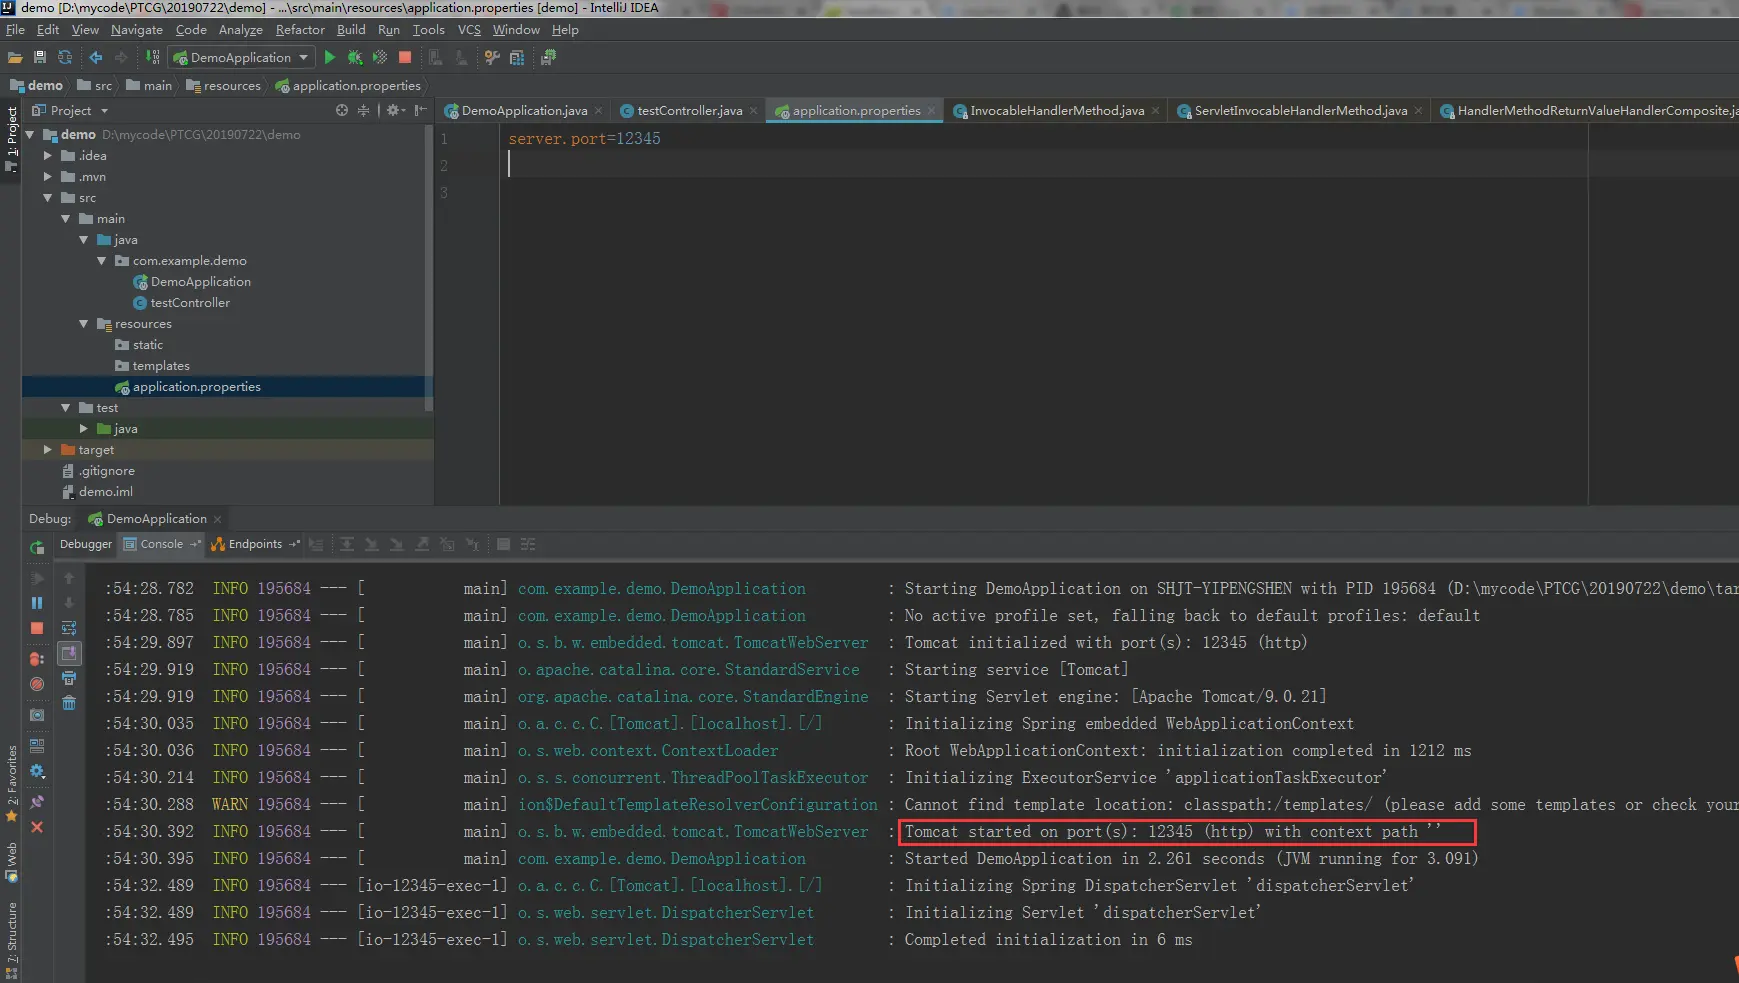
Task: Run DemoApplication with the green play icon
Action: click(x=330, y=58)
